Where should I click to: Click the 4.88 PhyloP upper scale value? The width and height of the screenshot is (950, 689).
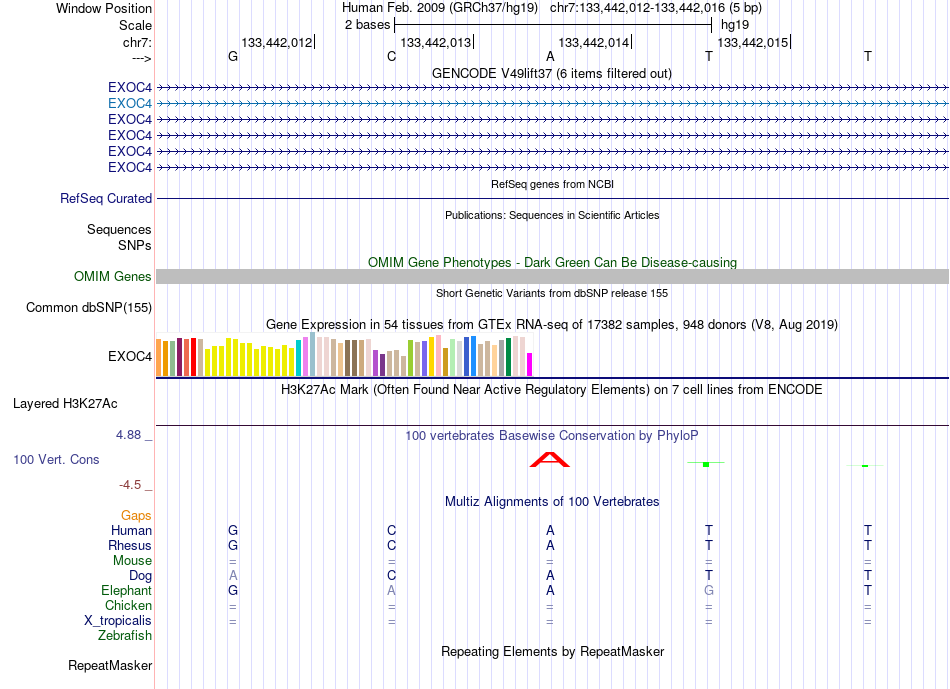[x=128, y=434]
